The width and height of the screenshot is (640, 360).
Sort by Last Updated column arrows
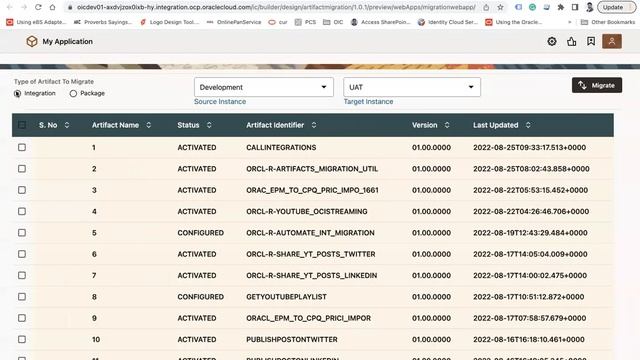tap(528, 125)
